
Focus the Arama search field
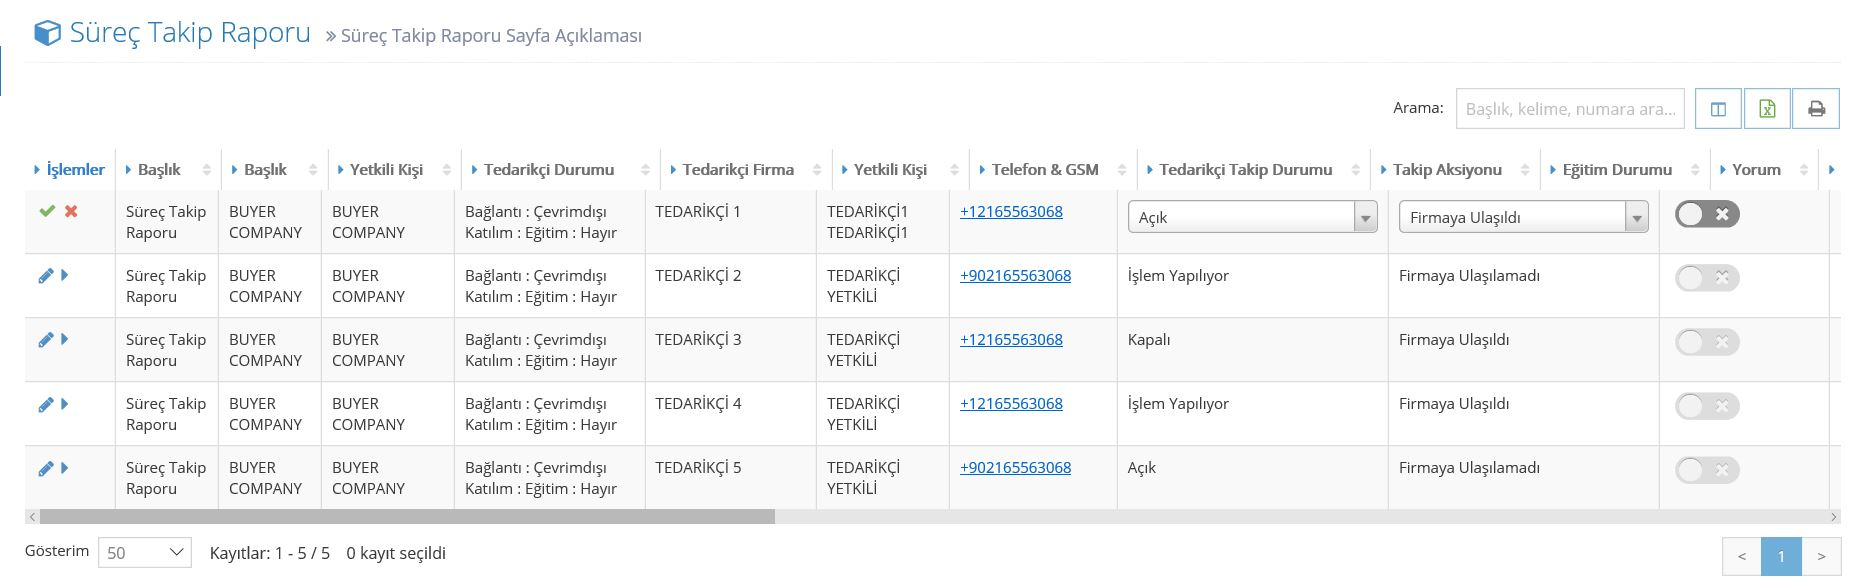(x=1570, y=109)
